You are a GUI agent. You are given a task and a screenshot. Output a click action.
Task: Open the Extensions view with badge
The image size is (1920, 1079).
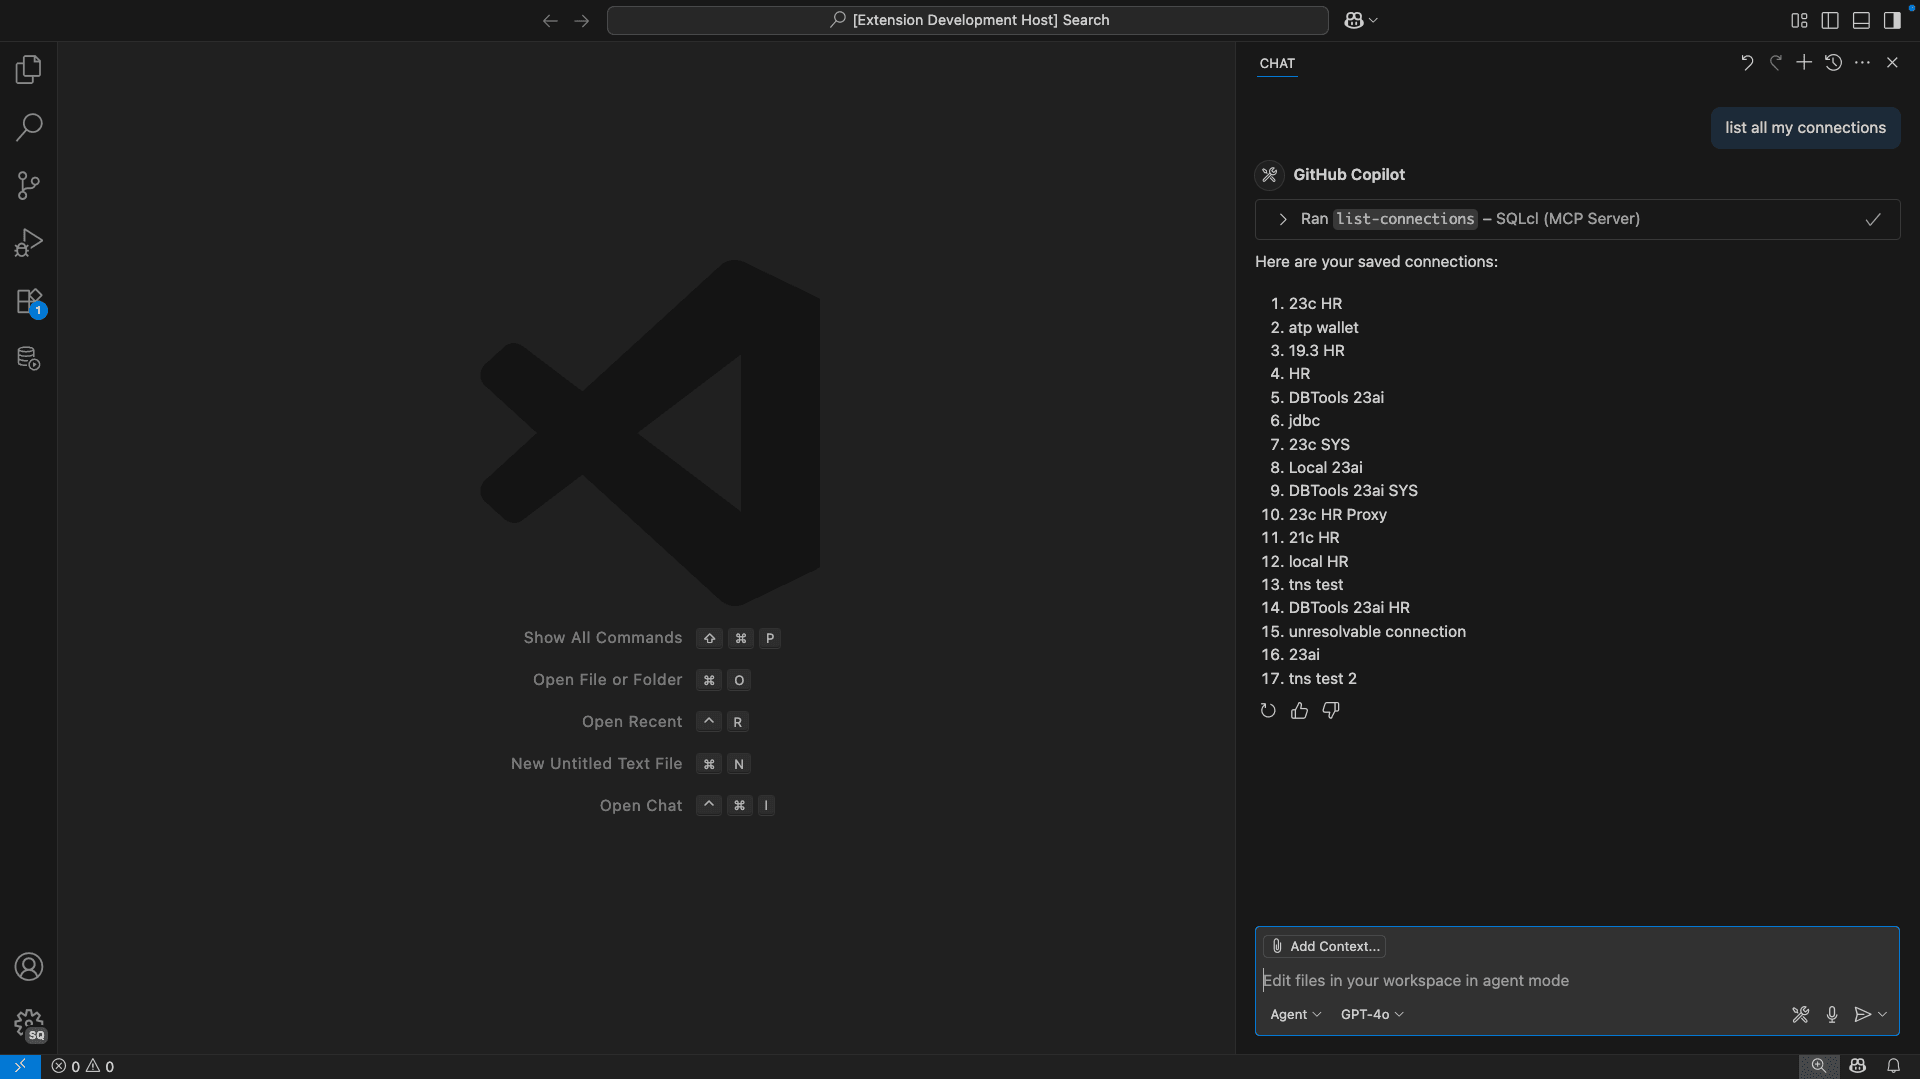pos(29,301)
